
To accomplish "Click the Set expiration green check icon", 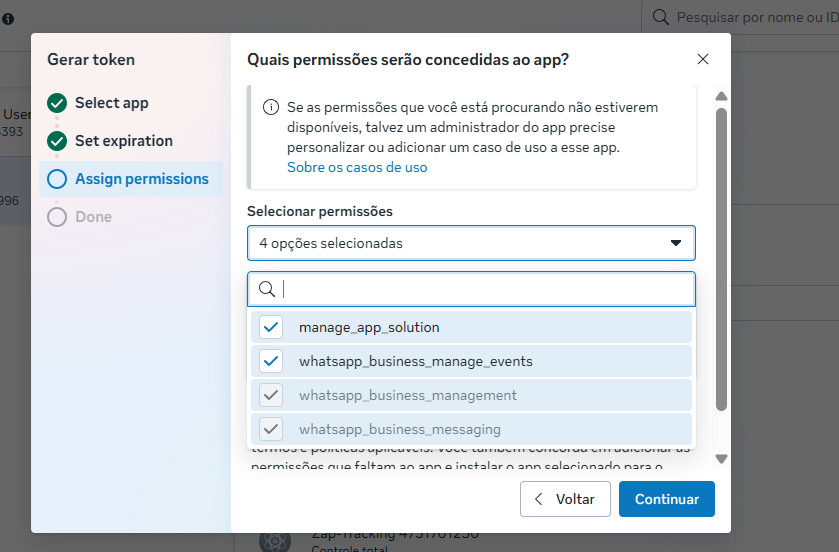I will [x=57, y=141].
